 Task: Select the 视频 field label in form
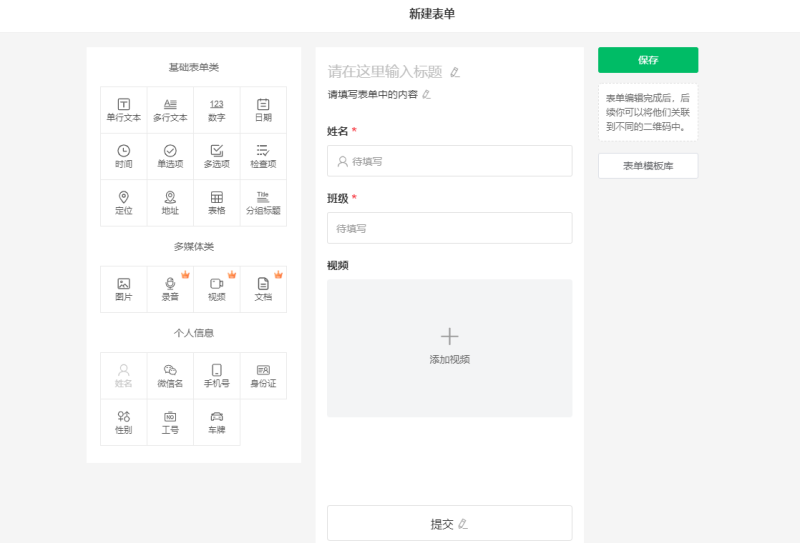click(338, 265)
